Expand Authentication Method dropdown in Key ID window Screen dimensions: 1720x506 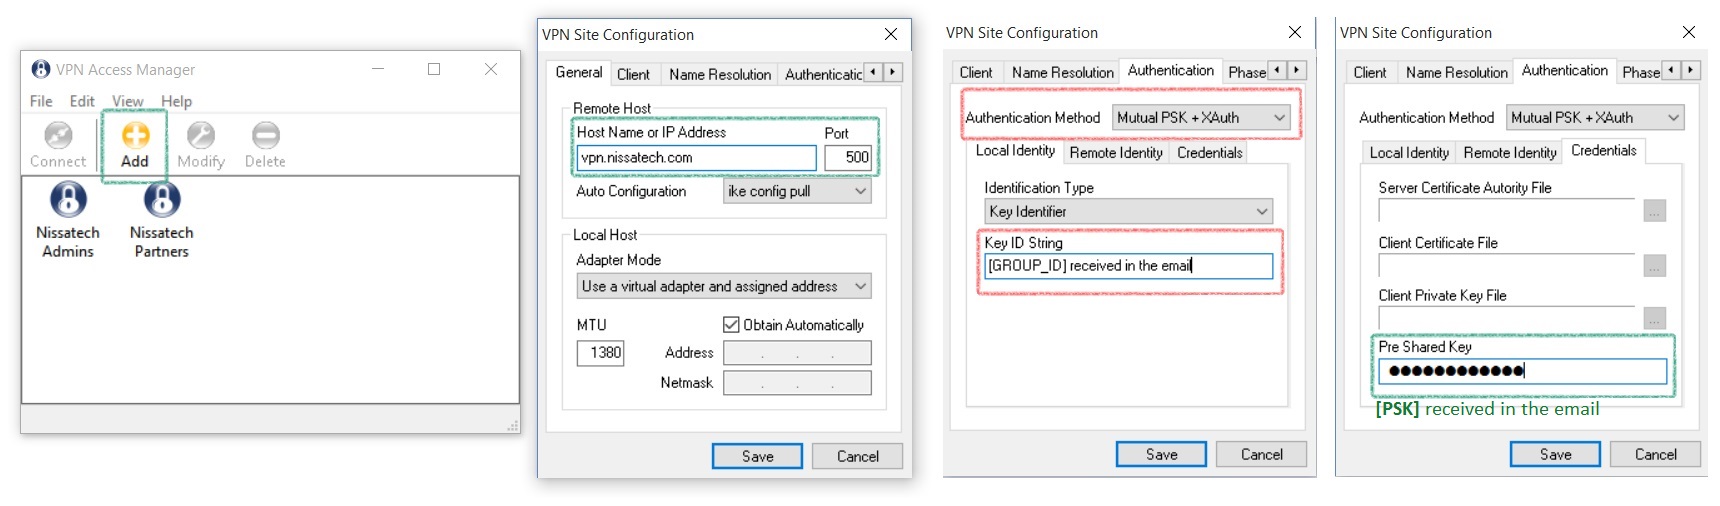coord(1201,118)
